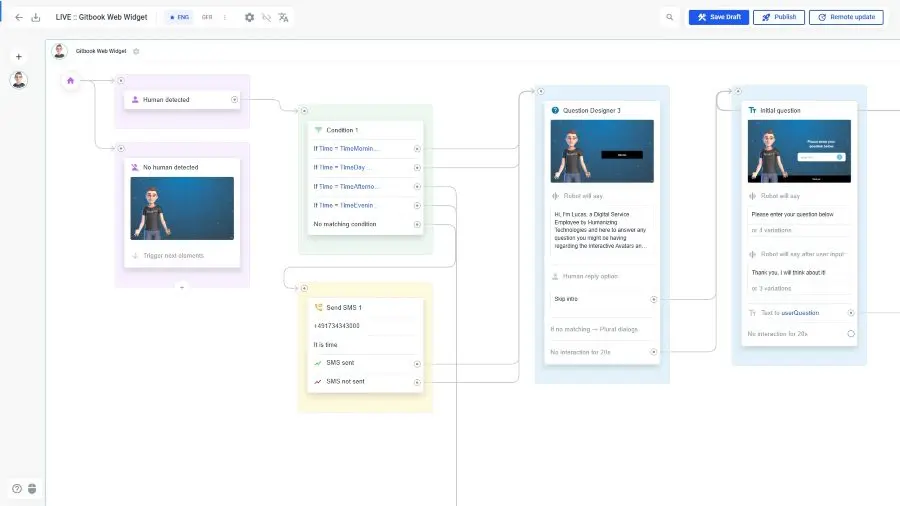Click Save Draft button
This screenshot has height=506, width=900.
coord(718,17)
